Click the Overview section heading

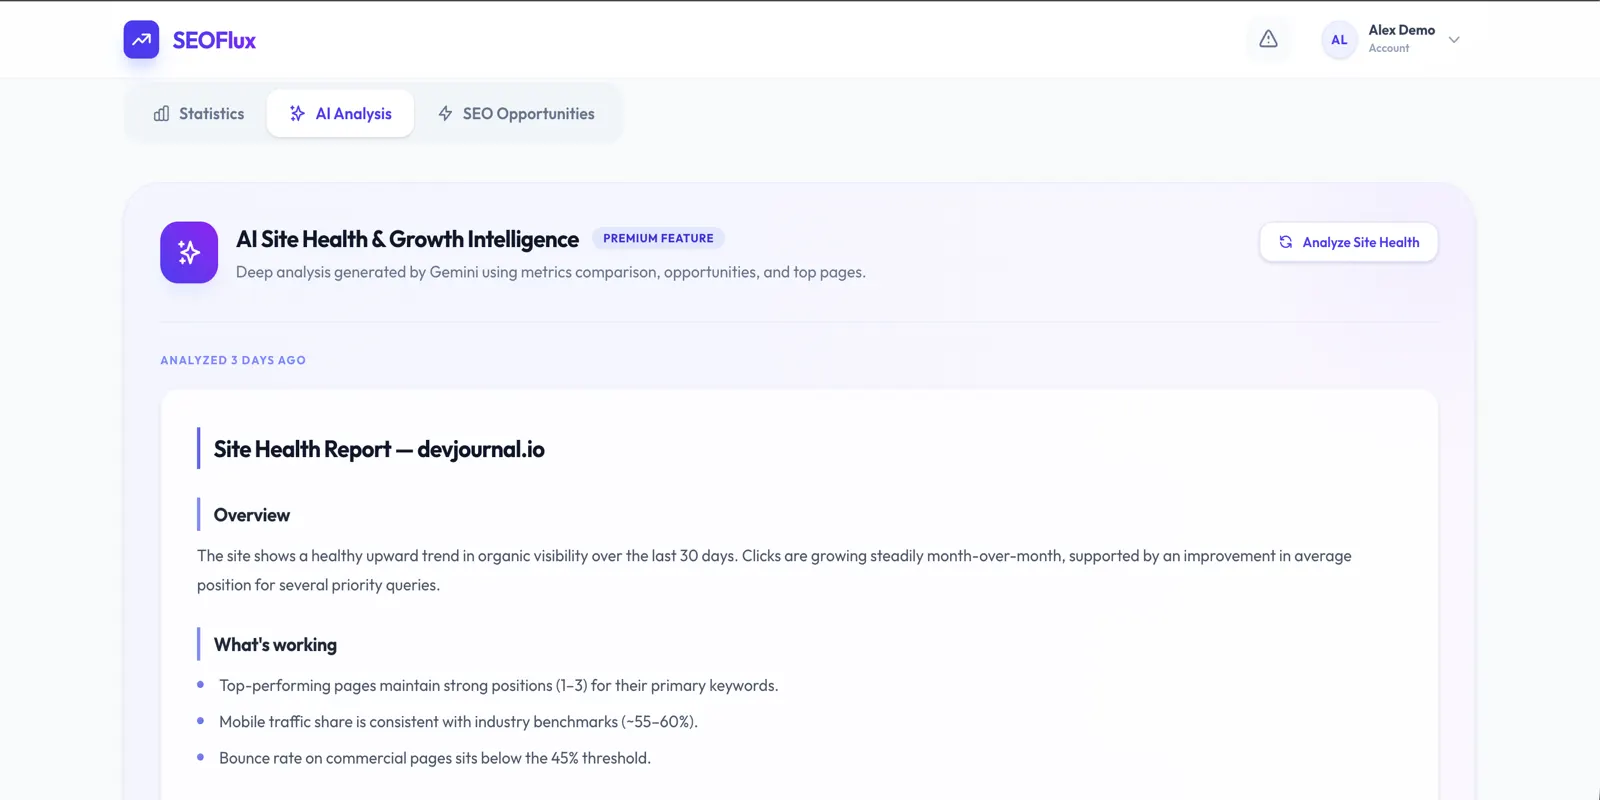coord(252,515)
